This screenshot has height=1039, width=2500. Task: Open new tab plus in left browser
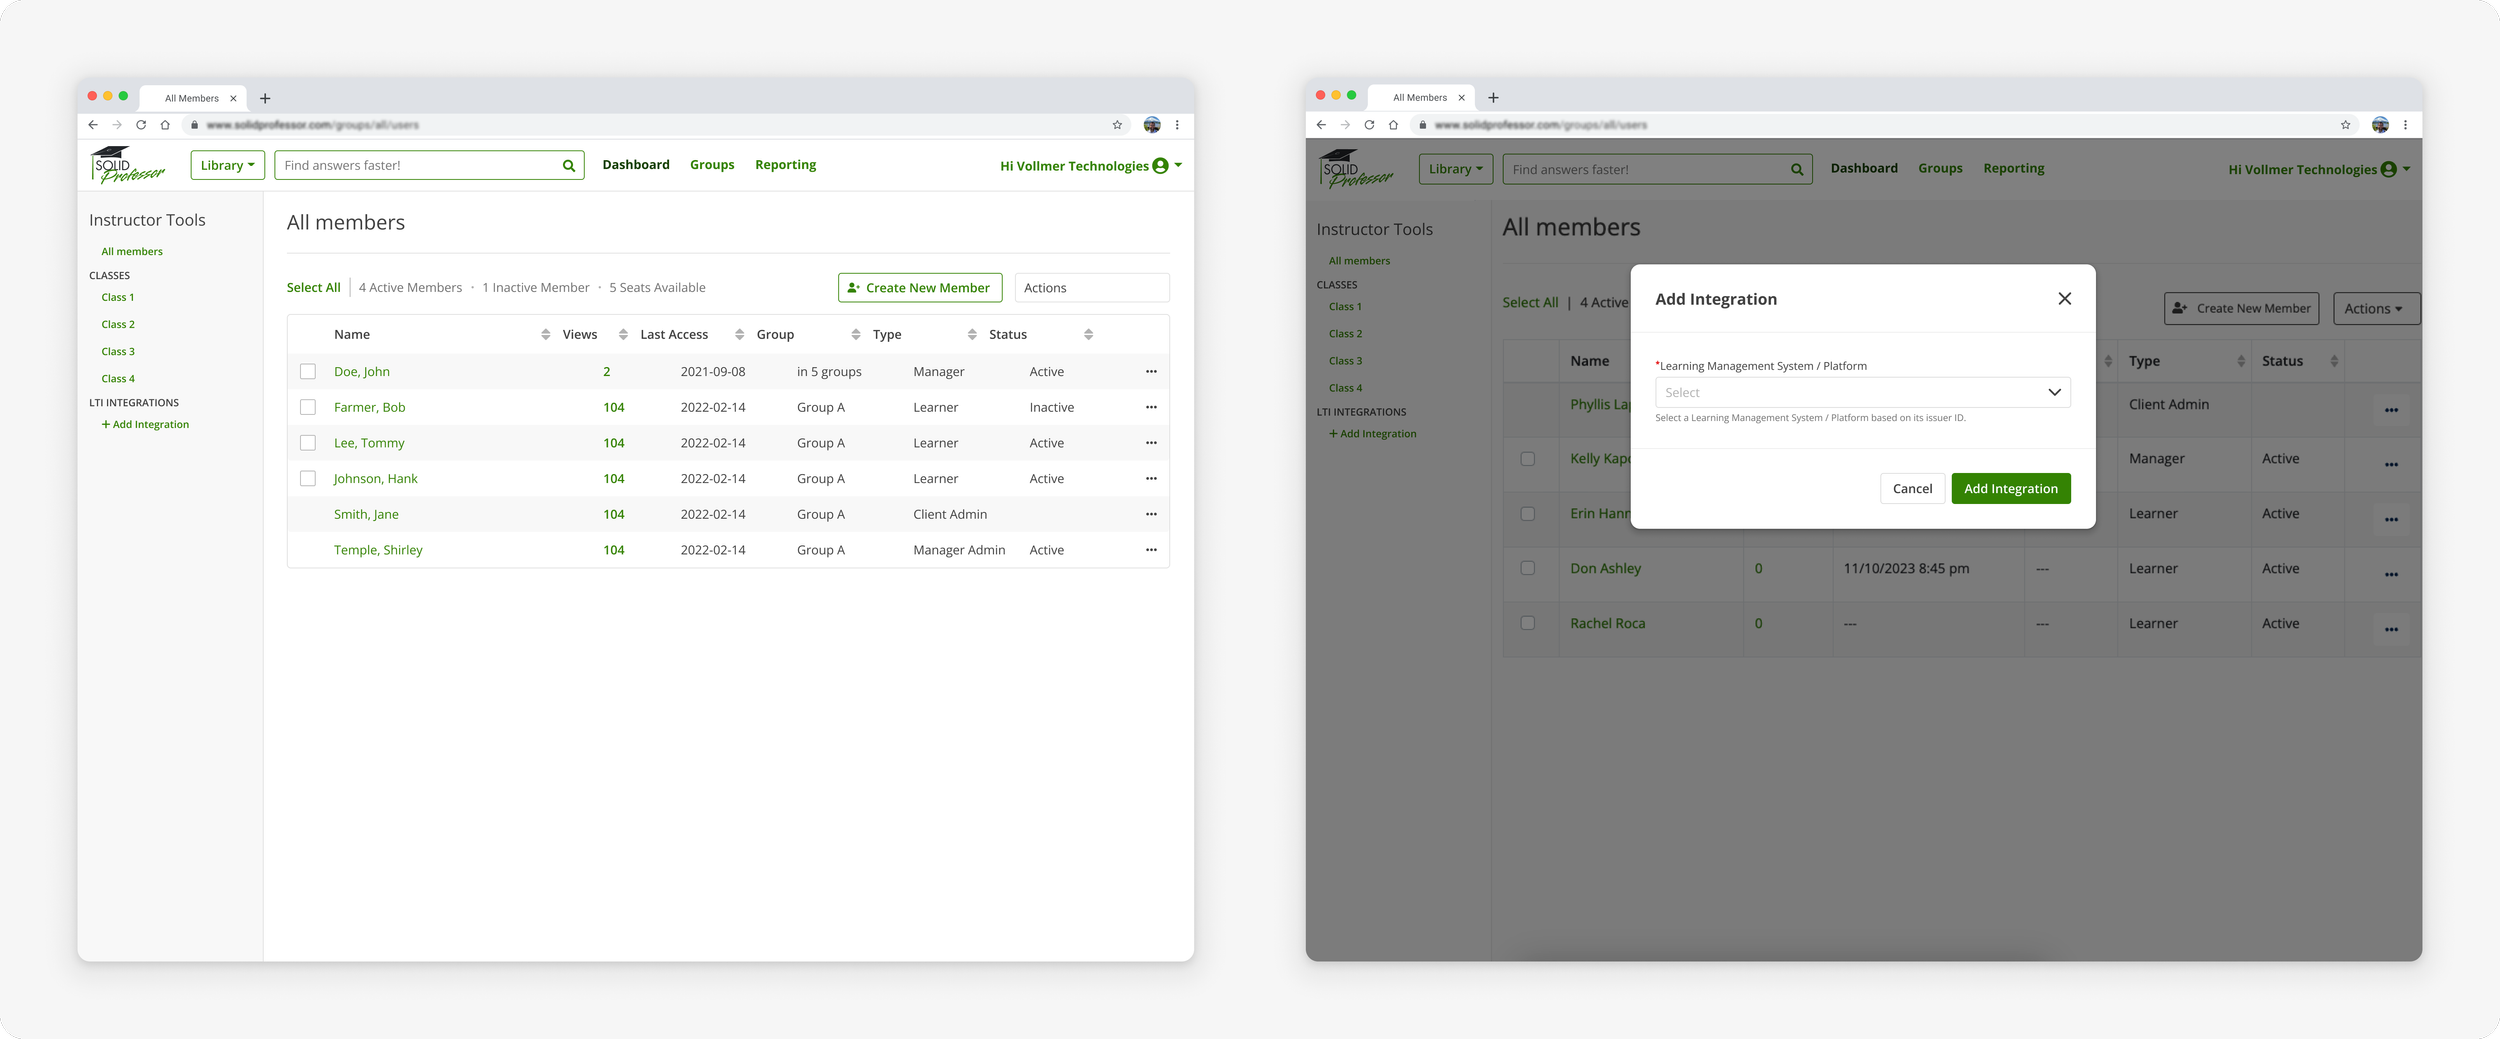[x=265, y=98]
